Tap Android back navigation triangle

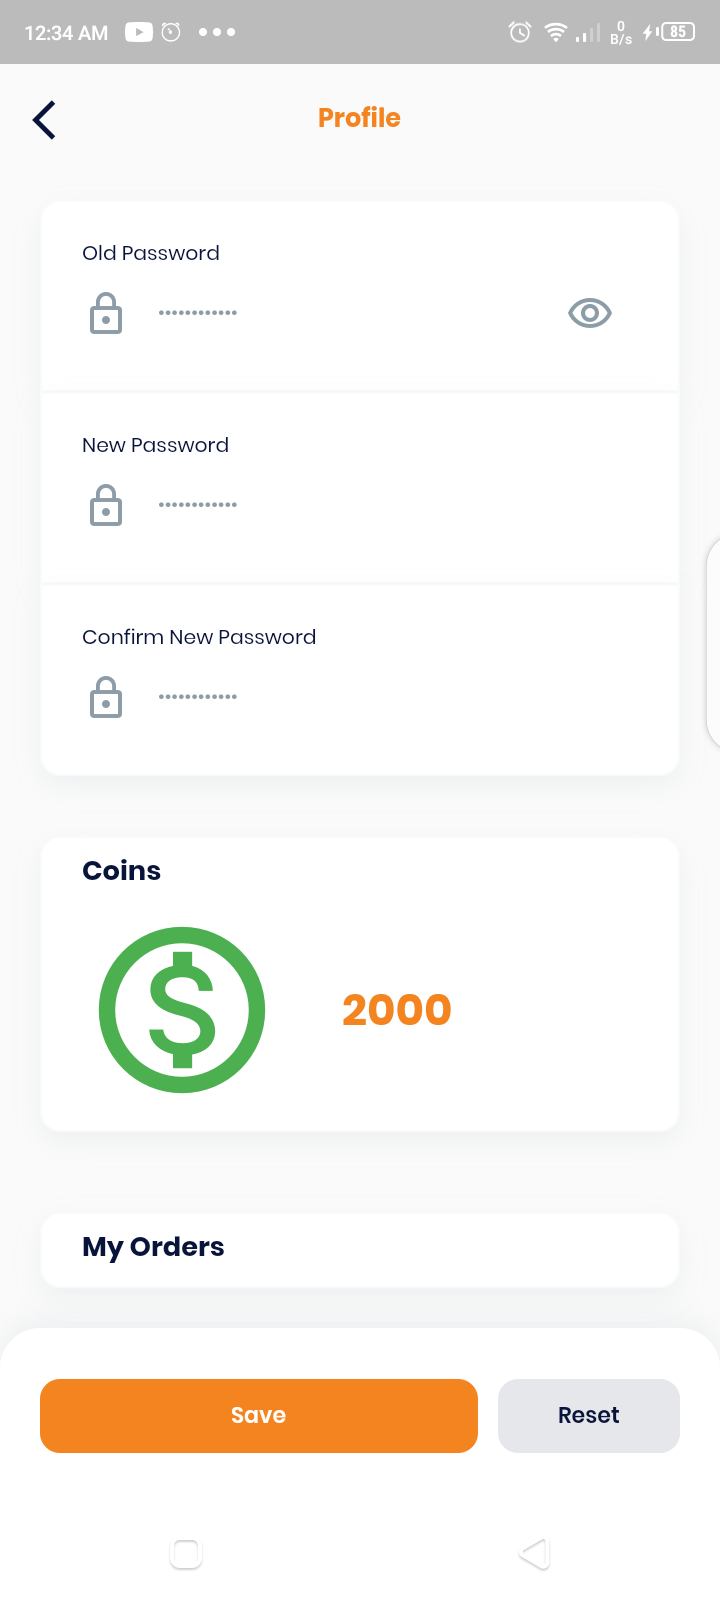[534, 1553]
